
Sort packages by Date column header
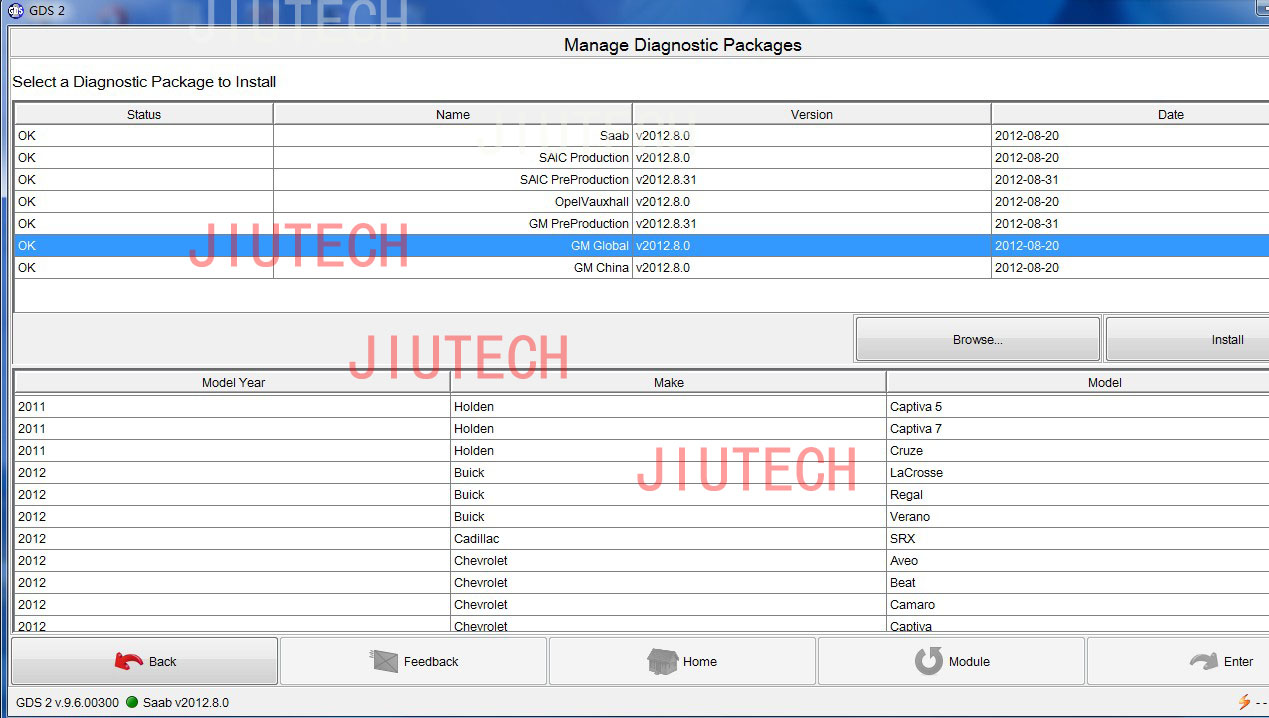point(1130,114)
